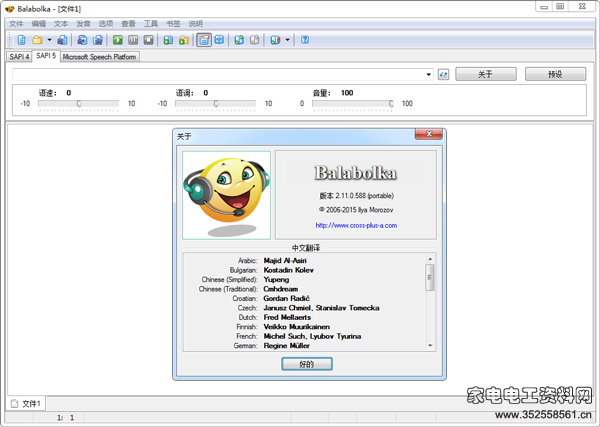Screen dimensions: 600x427
Task: Click translator name Fred Mellaerts
Action: tap(287, 317)
